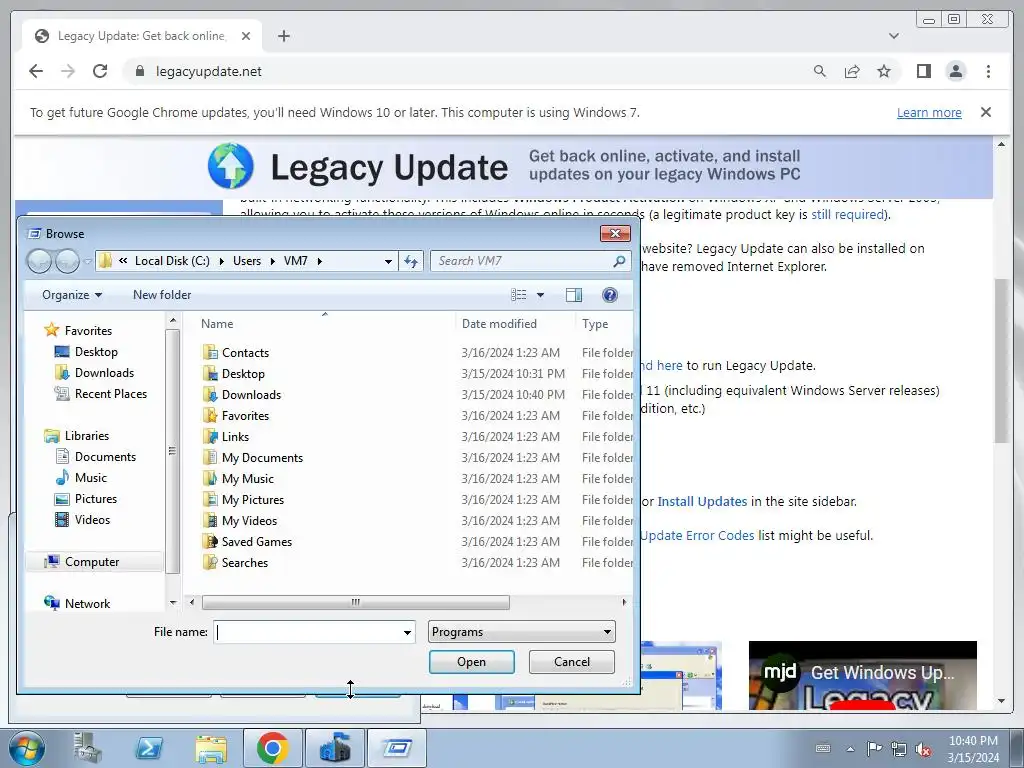Select the Contacts folder
Image resolution: width=1024 pixels, height=768 pixels.
[x=245, y=353]
